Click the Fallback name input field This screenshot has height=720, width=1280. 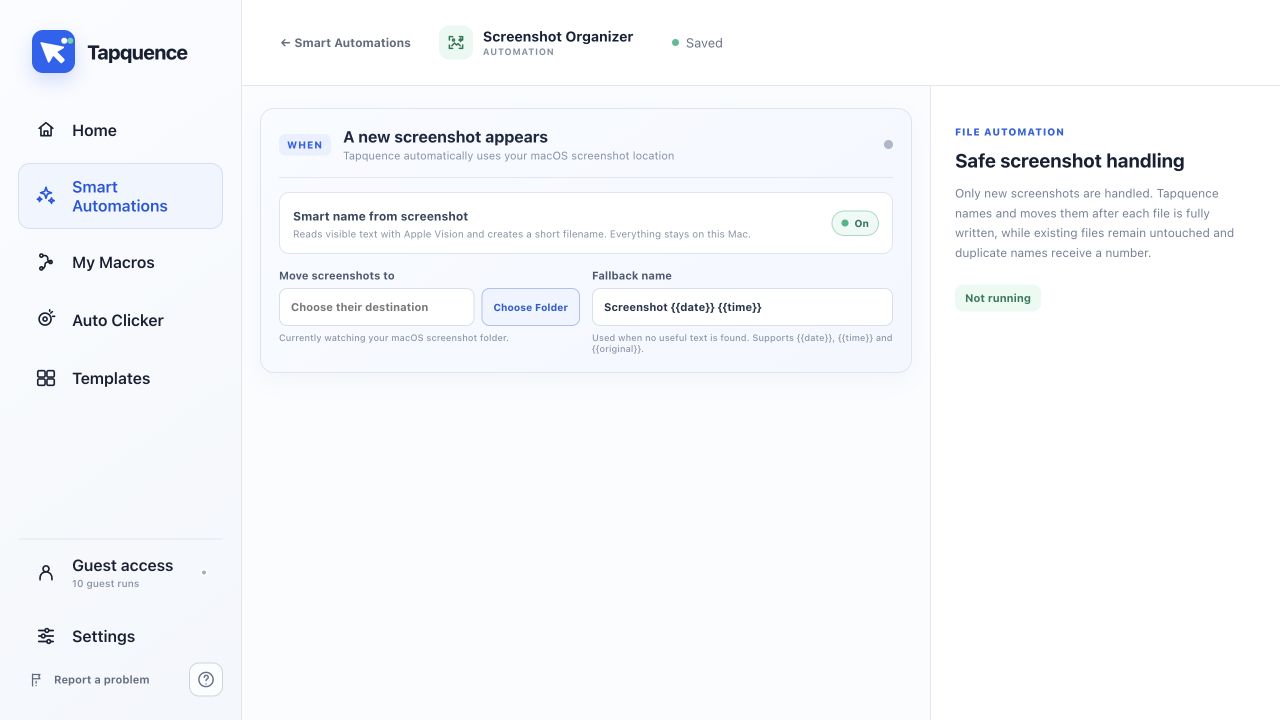[742, 307]
